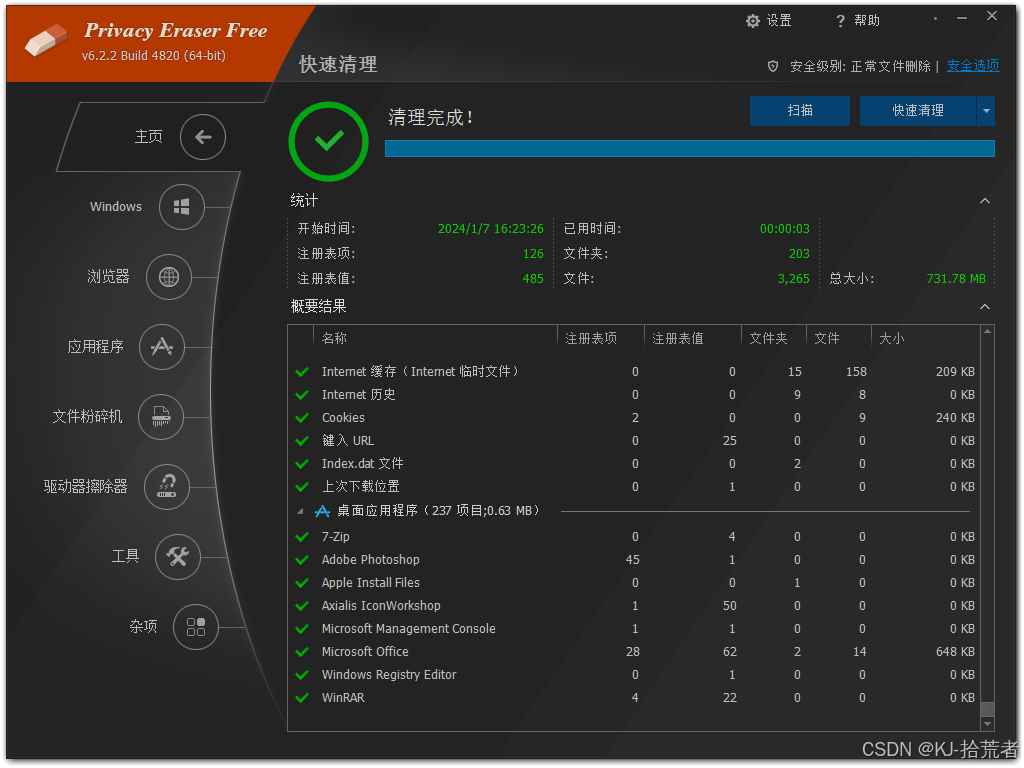This screenshot has width=1024, height=768.
Task: Open 设置 text in title bar
Action: click(x=779, y=21)
